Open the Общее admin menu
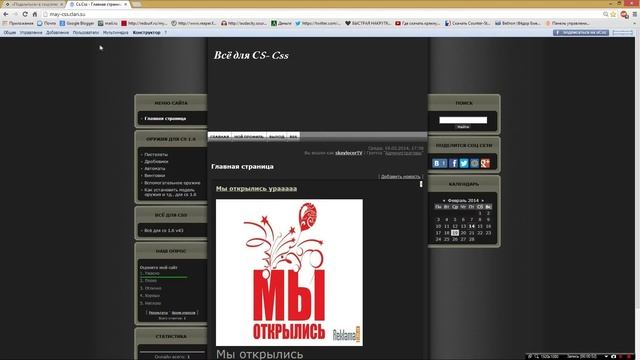Viewport: 640px width, 360px height. pyautogui.click(x=10, y=33)
